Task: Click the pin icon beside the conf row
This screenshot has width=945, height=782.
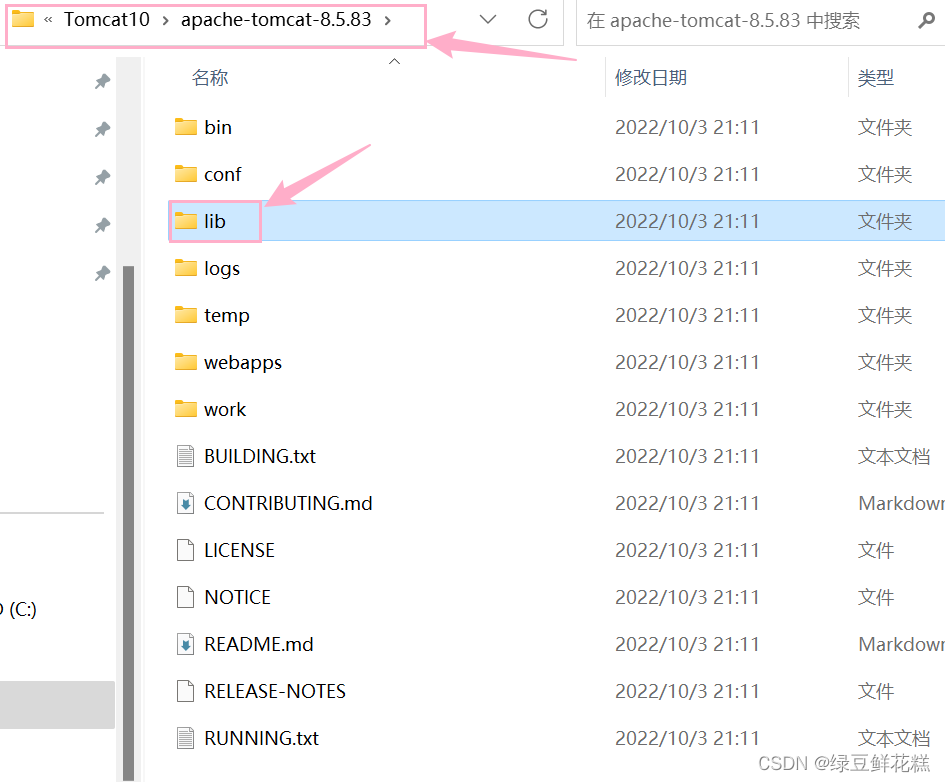Action: point(102,177)
